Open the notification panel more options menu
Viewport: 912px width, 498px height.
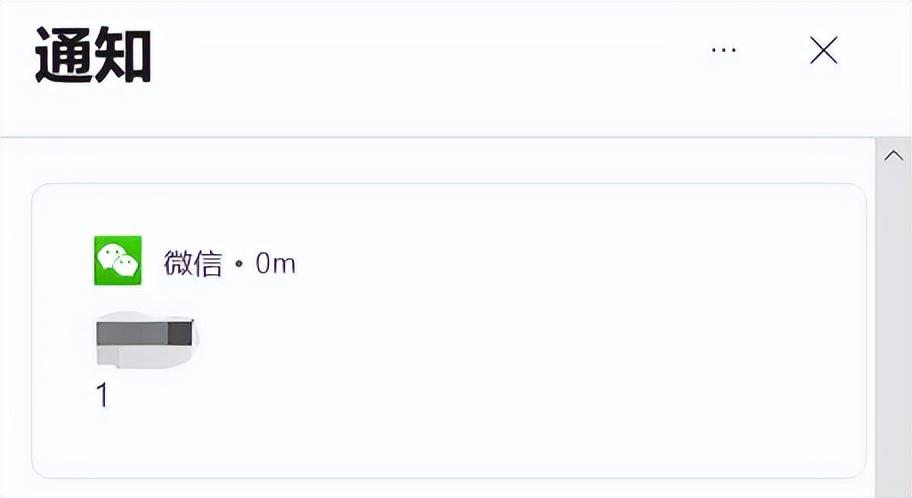(x=723, y=50)
